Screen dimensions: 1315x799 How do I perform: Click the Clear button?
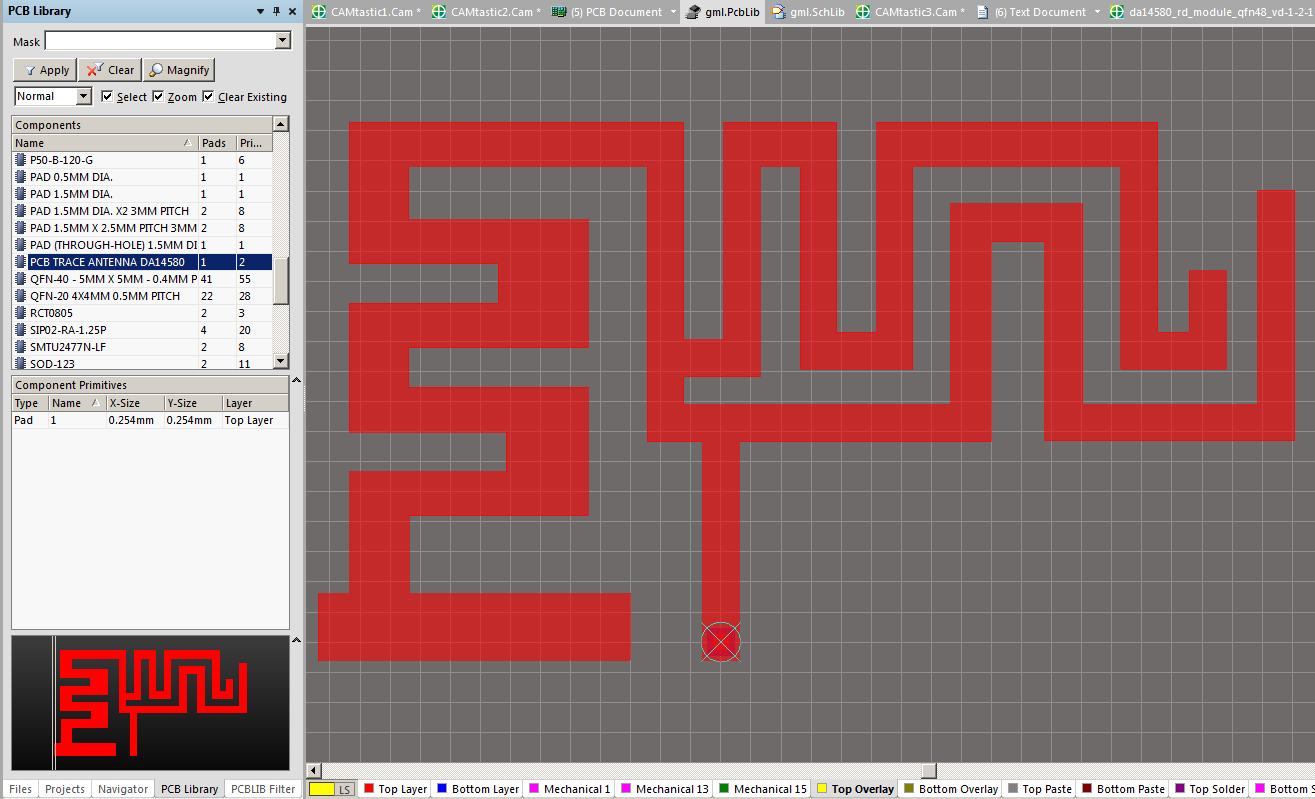(x=110, y=70)
